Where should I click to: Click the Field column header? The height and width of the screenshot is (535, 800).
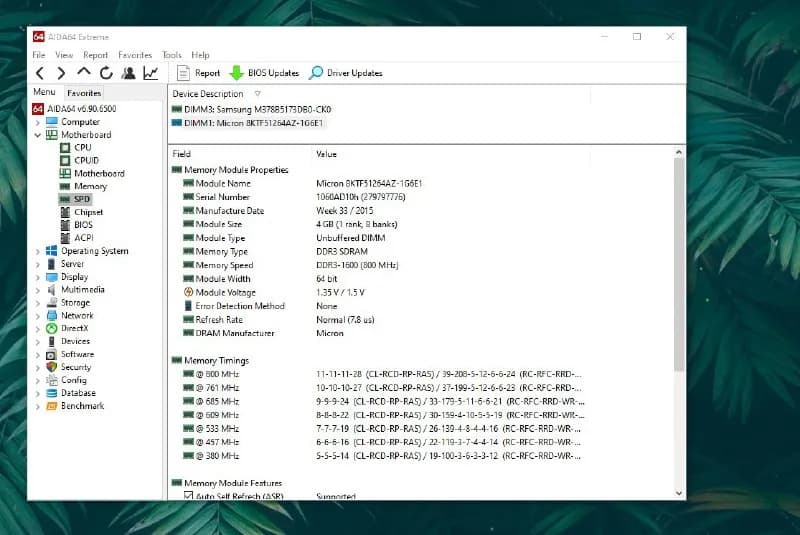pyautogui.click(x=182, y=154)
